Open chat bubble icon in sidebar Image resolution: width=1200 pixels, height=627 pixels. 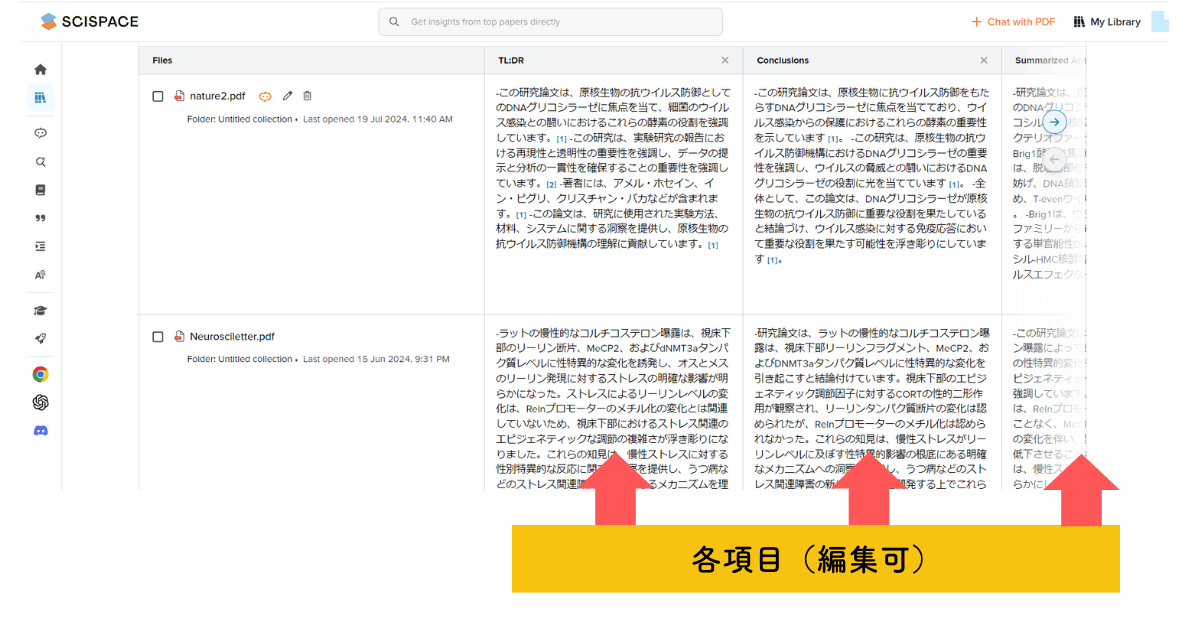tap(40, 133)
